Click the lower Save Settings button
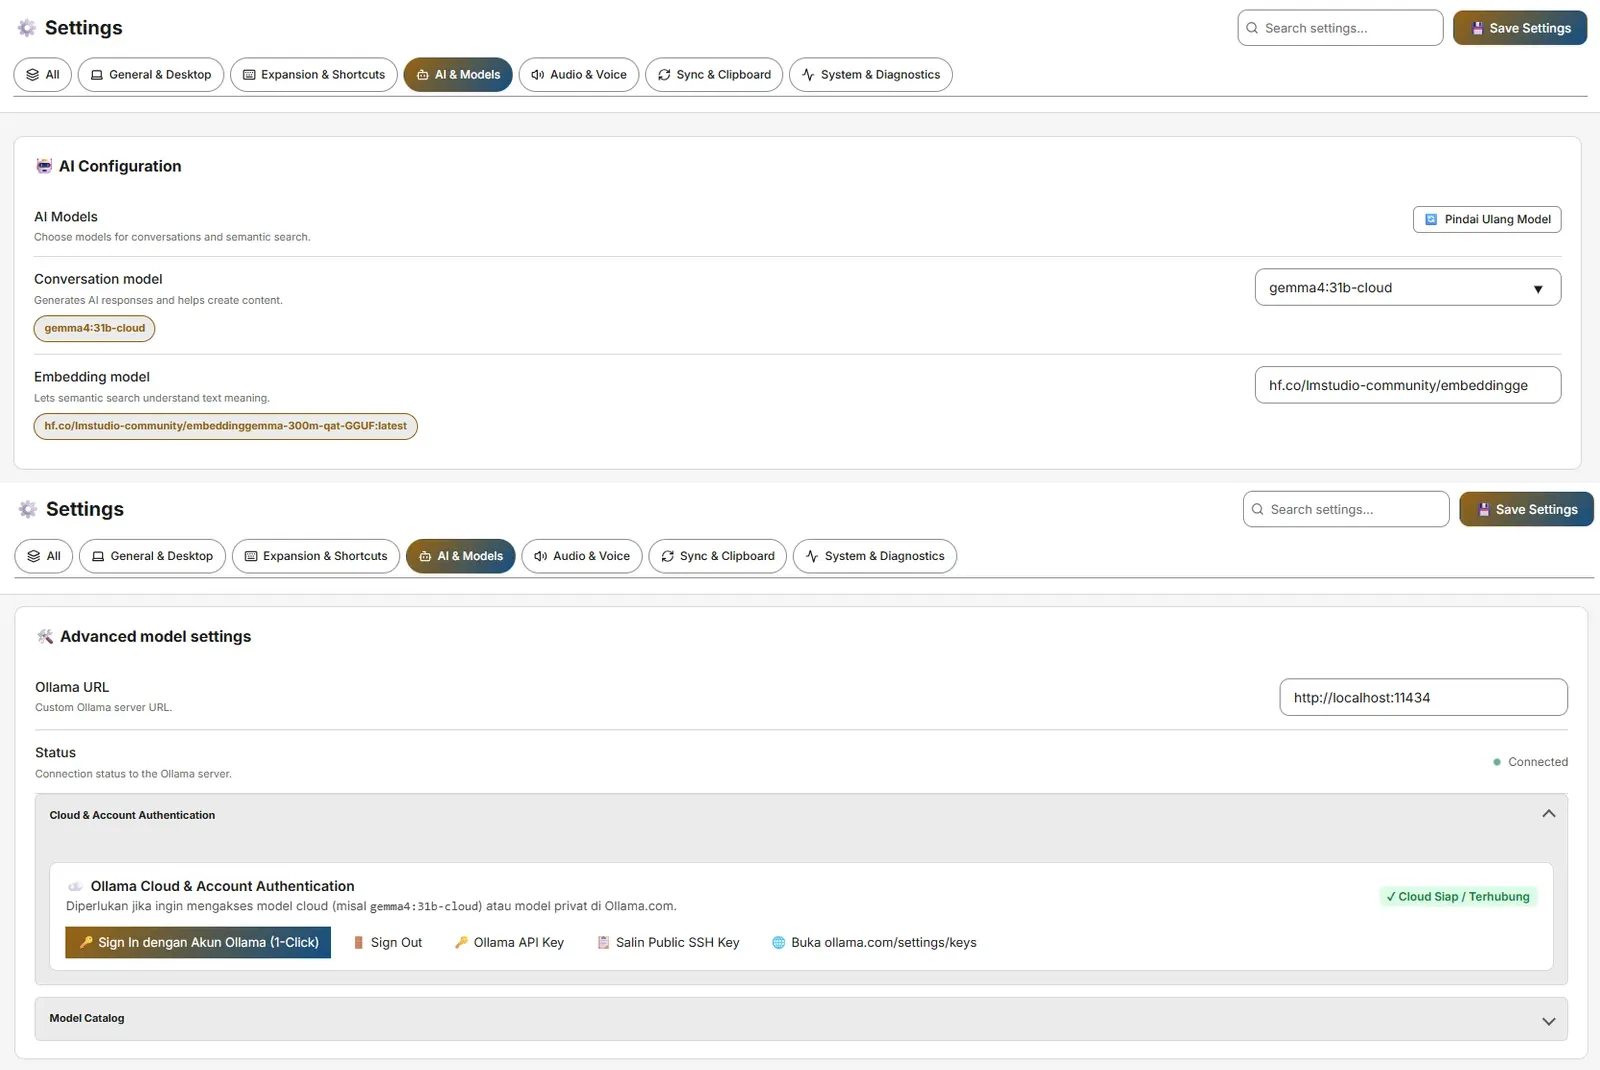 [1526, 509]
